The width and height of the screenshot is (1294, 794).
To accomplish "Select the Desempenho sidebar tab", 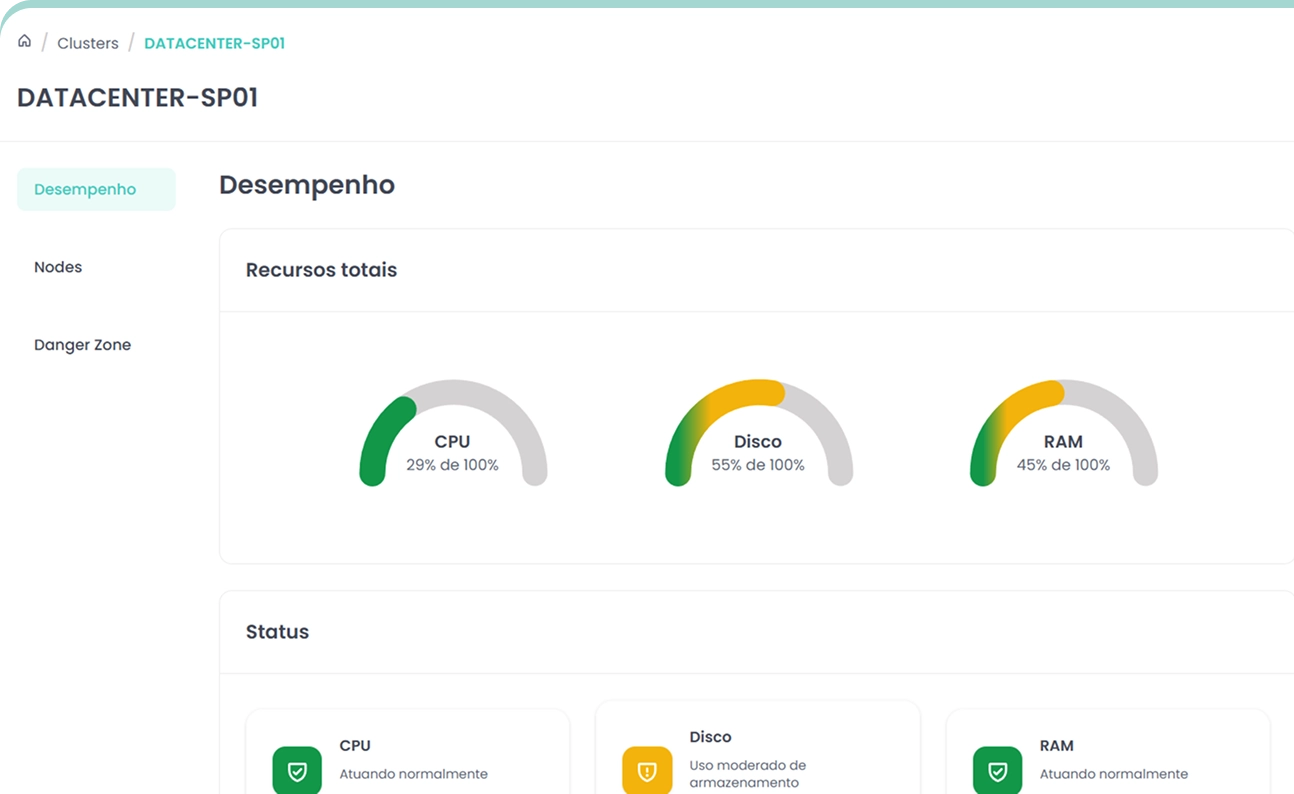I will tap(96, 189).
